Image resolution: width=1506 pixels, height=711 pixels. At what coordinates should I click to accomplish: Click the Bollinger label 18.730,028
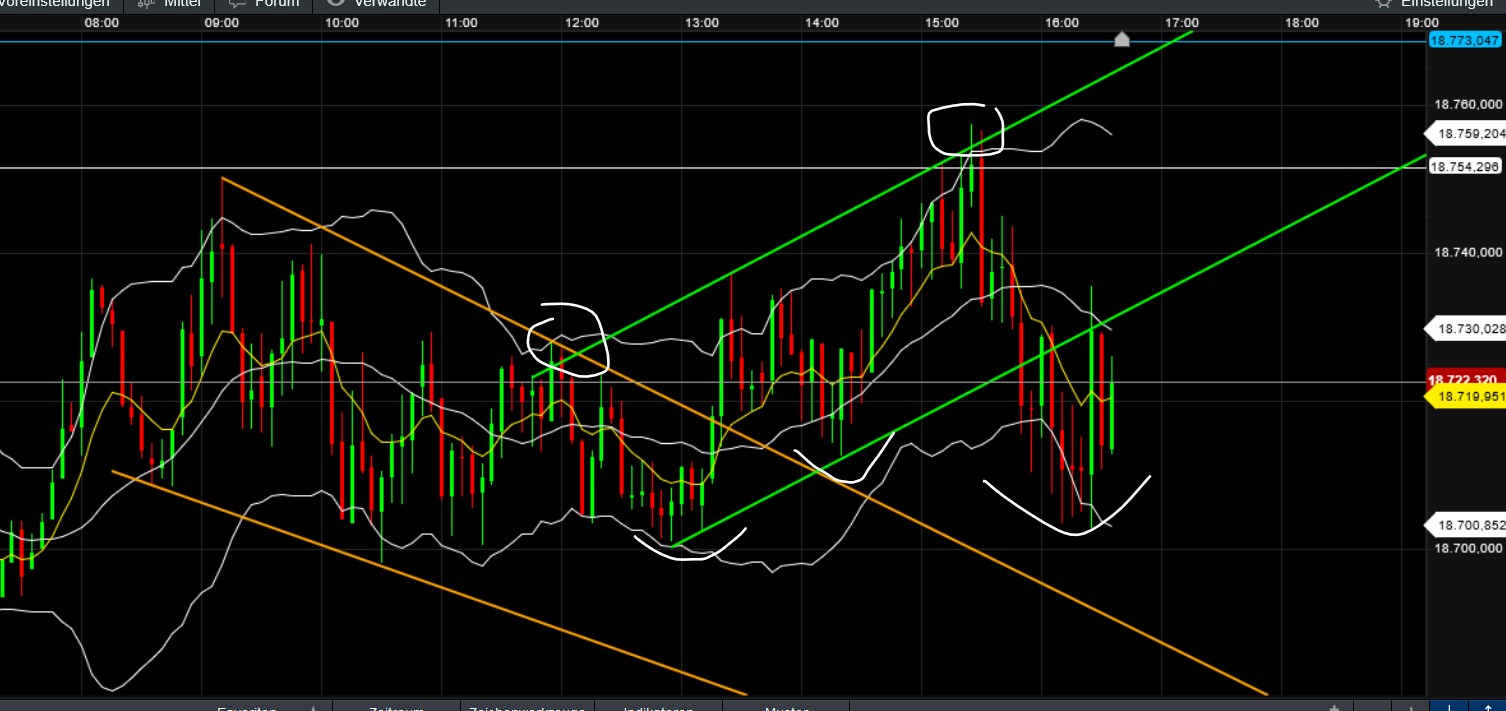1464,328
